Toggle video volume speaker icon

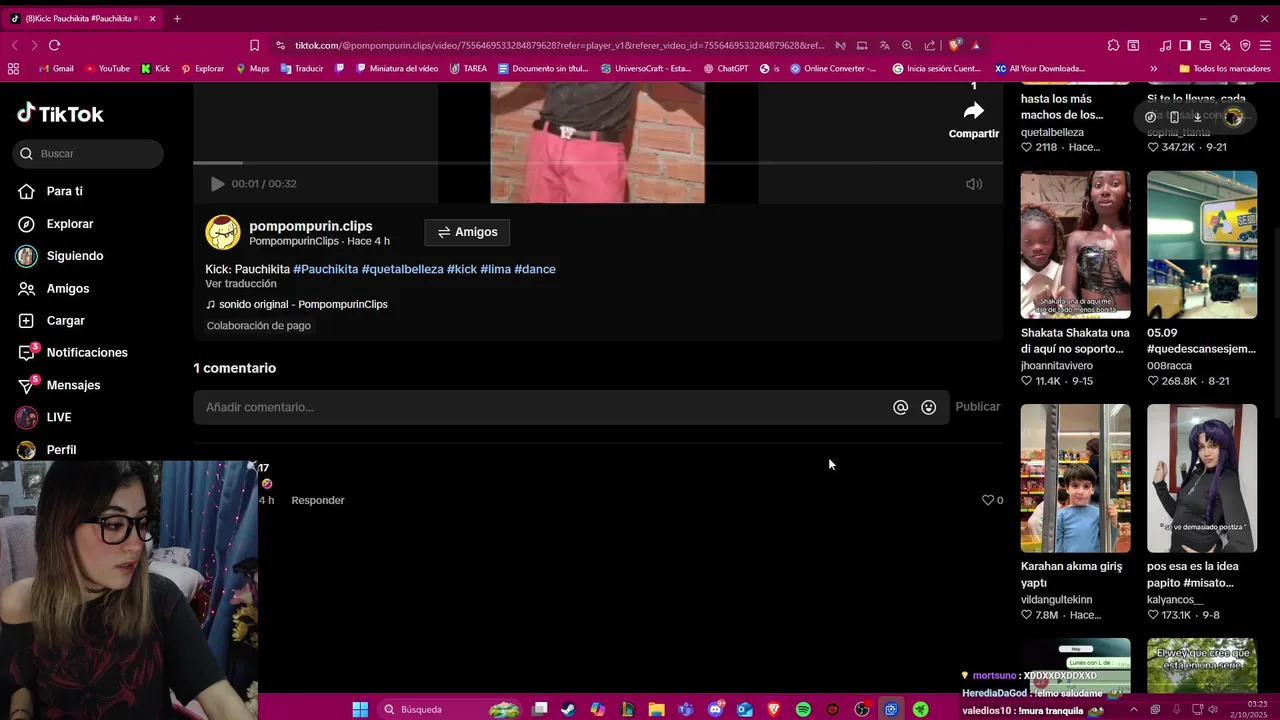point(974,184)
